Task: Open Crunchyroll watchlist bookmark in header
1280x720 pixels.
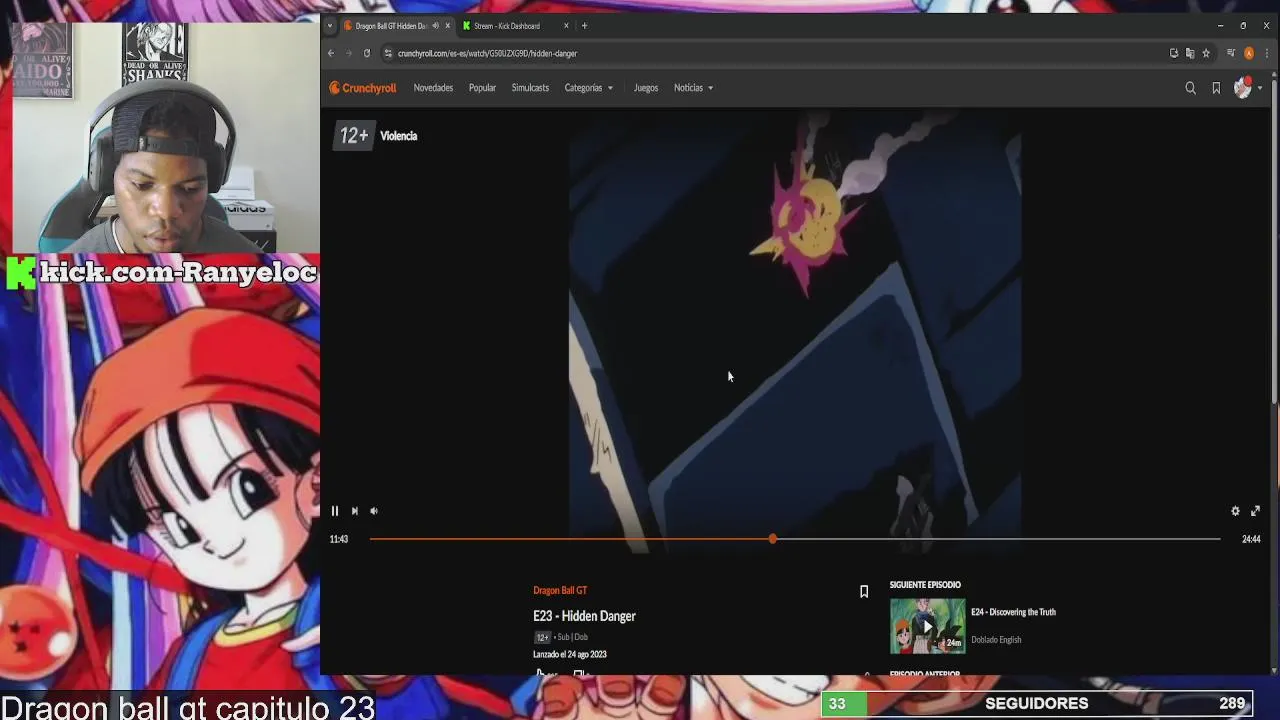Action: [1216, 88]
